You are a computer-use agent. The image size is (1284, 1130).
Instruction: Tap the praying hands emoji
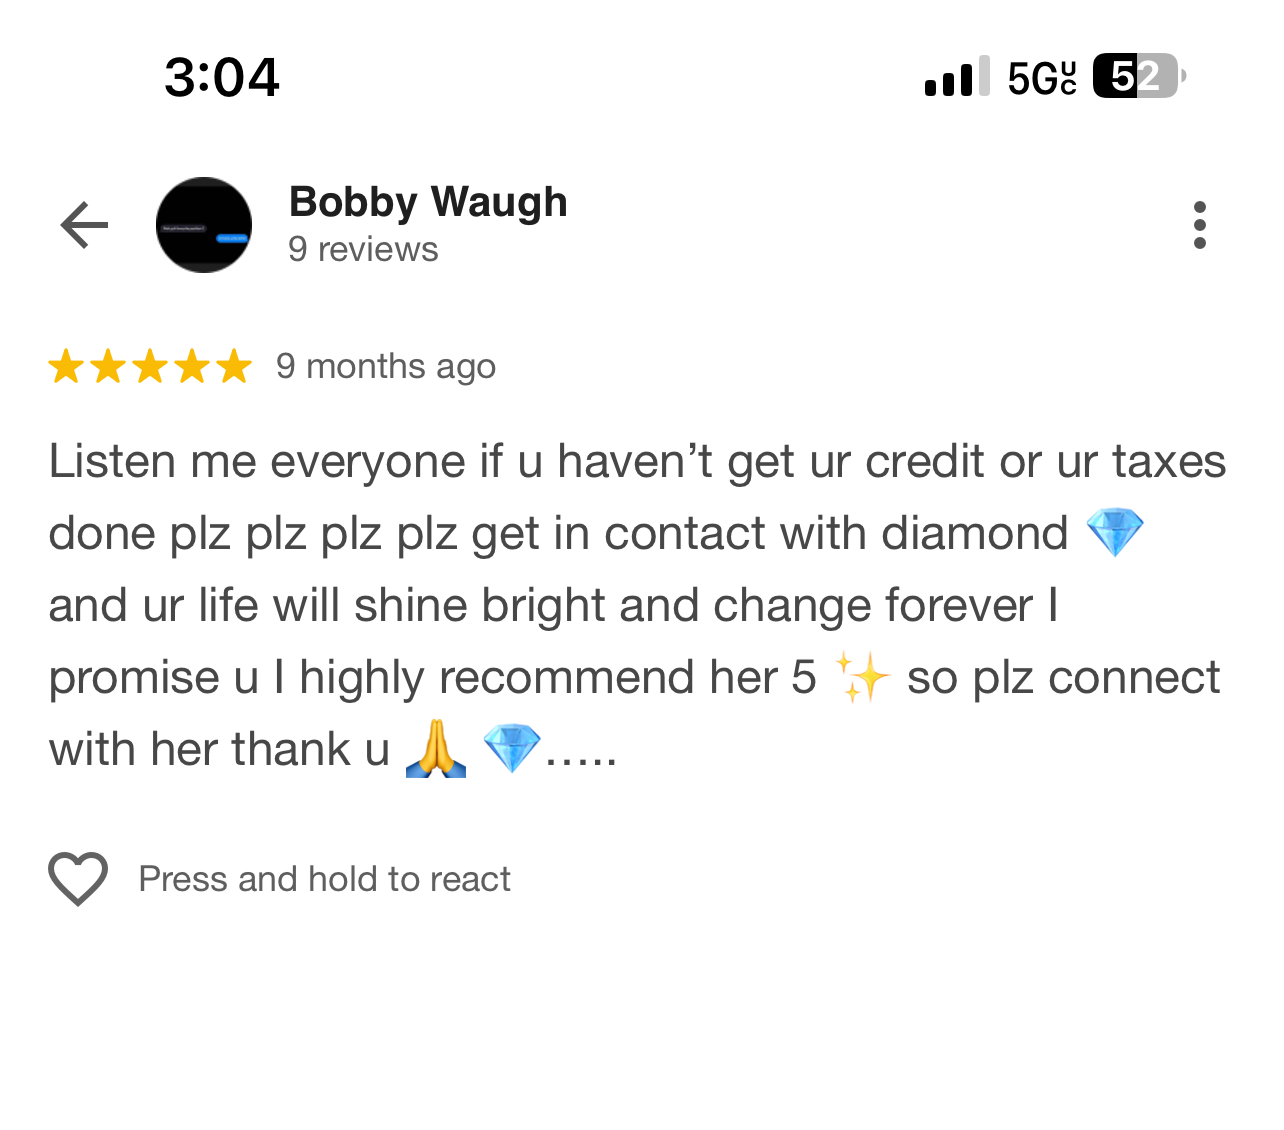436,749
